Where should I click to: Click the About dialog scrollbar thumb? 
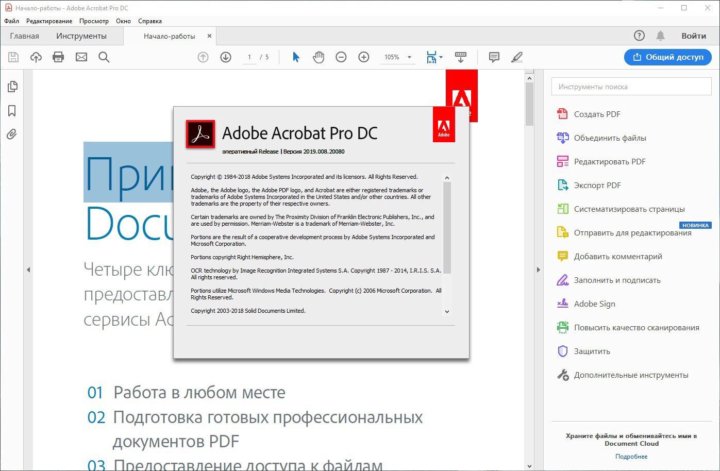point(447,228)
